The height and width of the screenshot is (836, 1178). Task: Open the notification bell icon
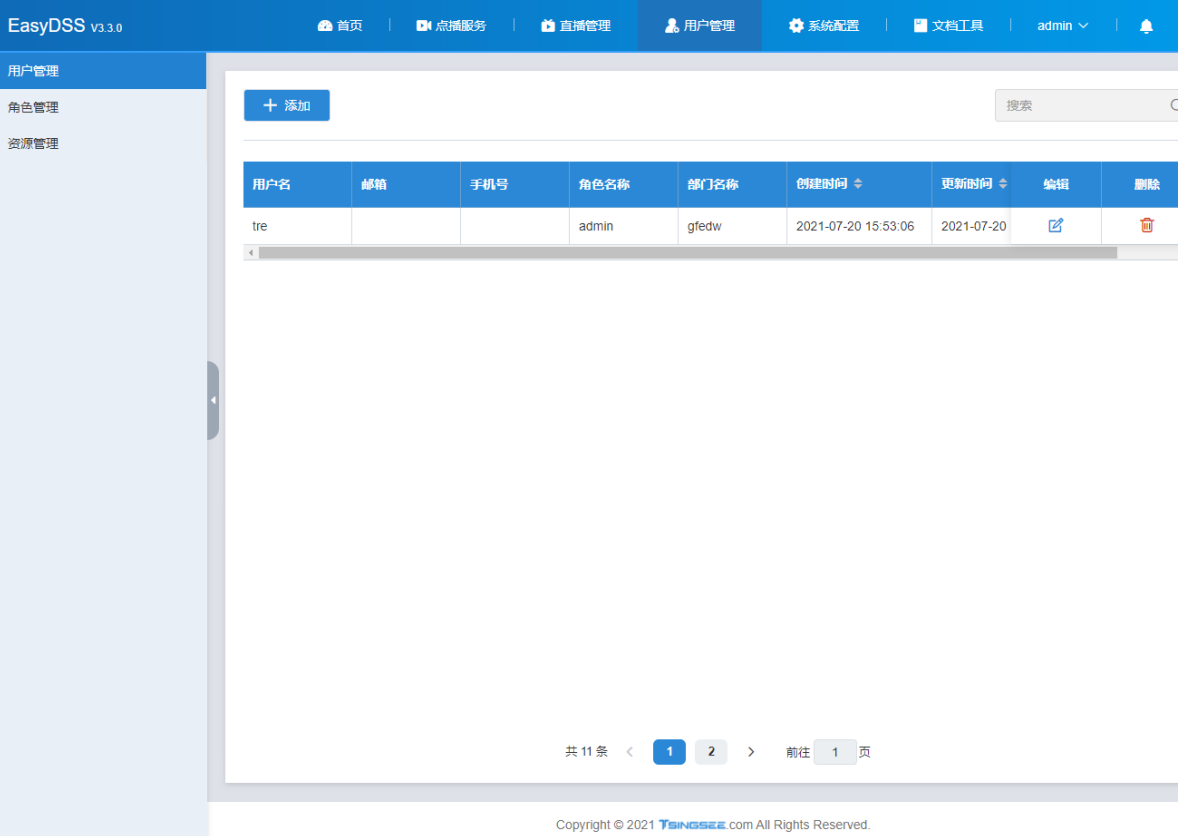coord(1146,26)
